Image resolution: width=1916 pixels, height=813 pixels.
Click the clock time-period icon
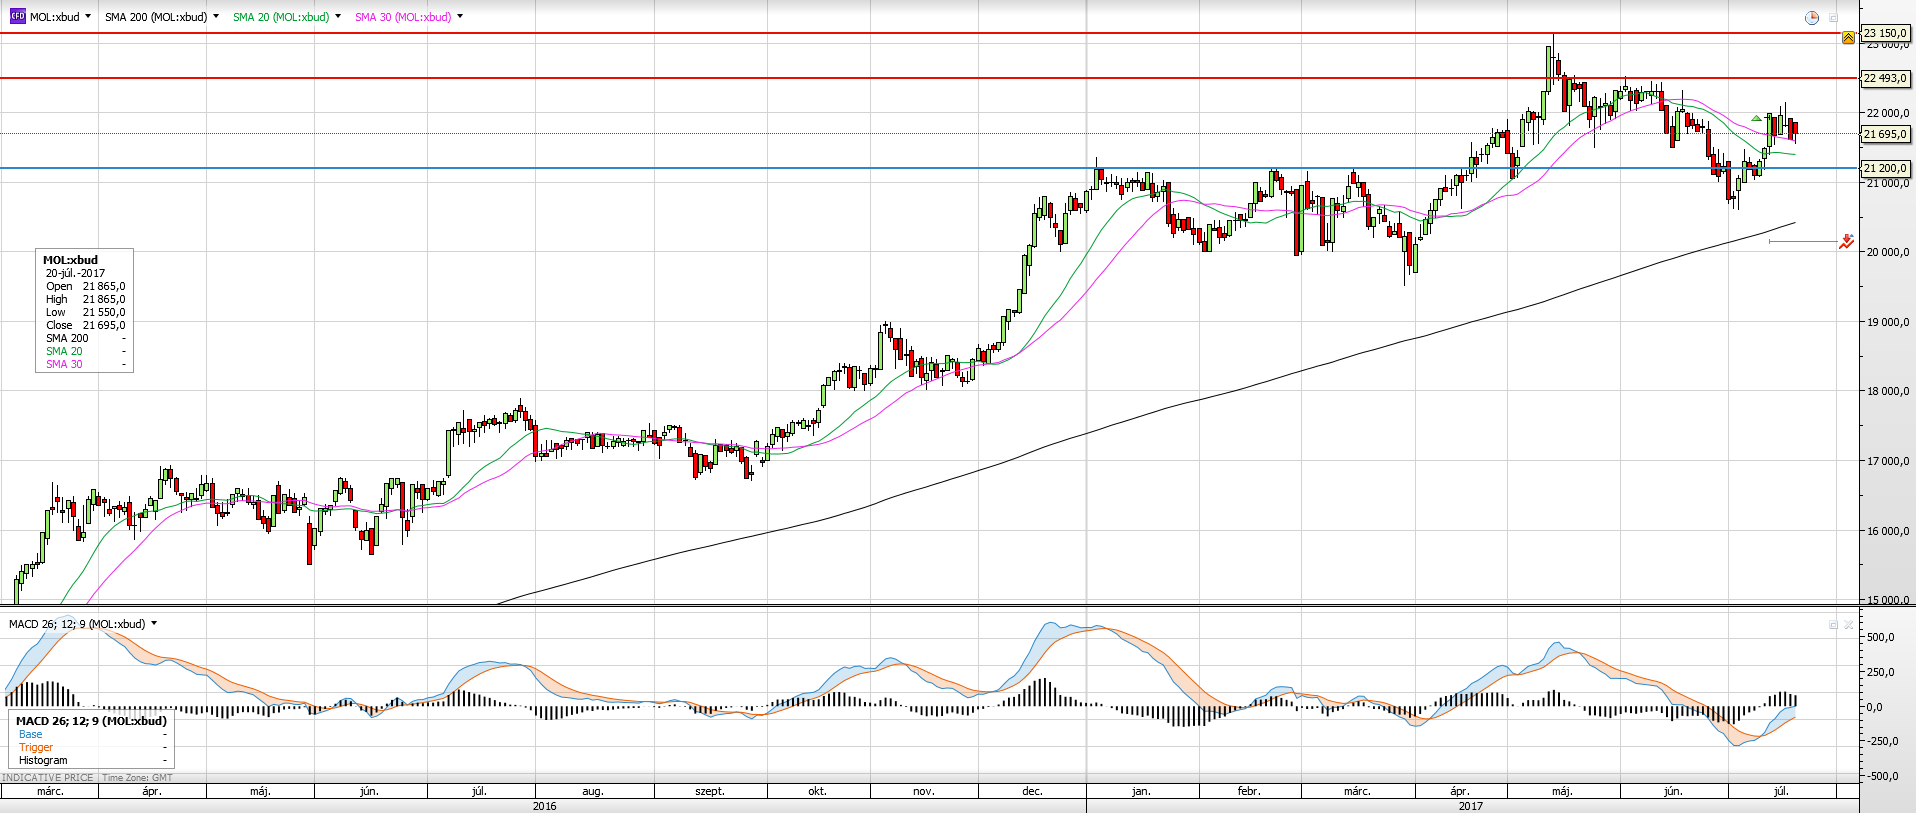click(x=1811, y=17)
